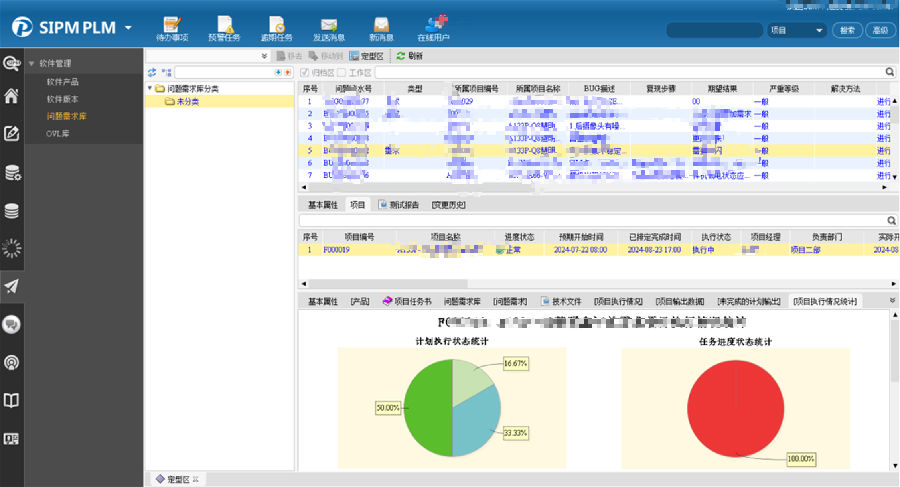
Task: Click the refresh icon above the tree
Action: [152, 73]
